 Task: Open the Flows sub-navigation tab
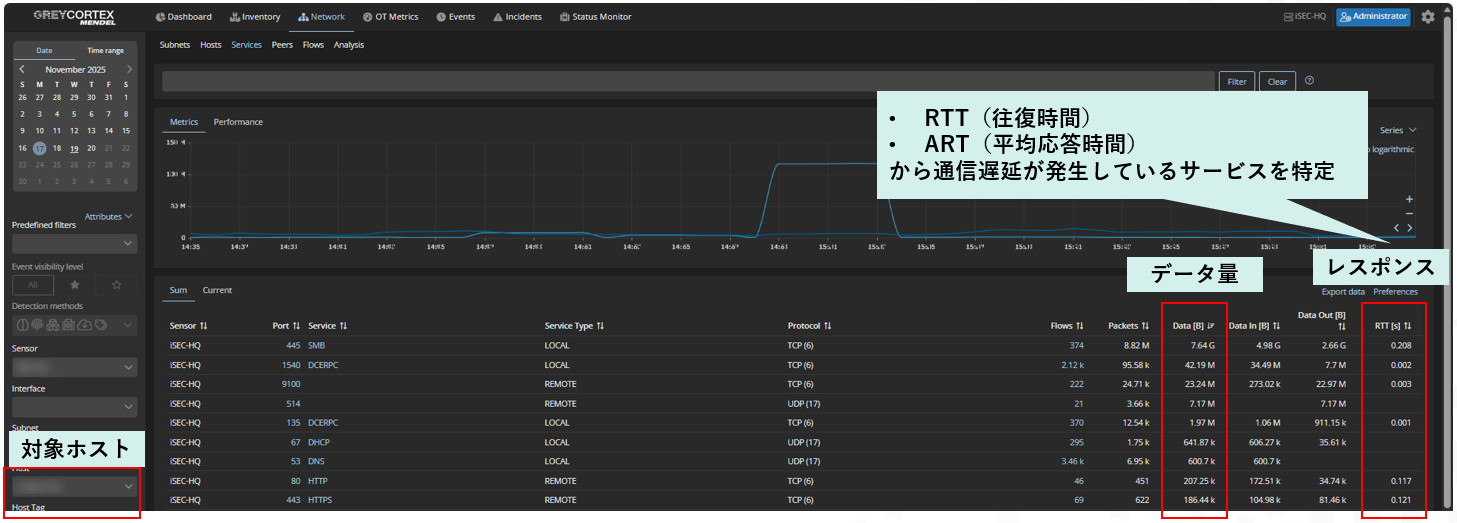coord(313,45)
